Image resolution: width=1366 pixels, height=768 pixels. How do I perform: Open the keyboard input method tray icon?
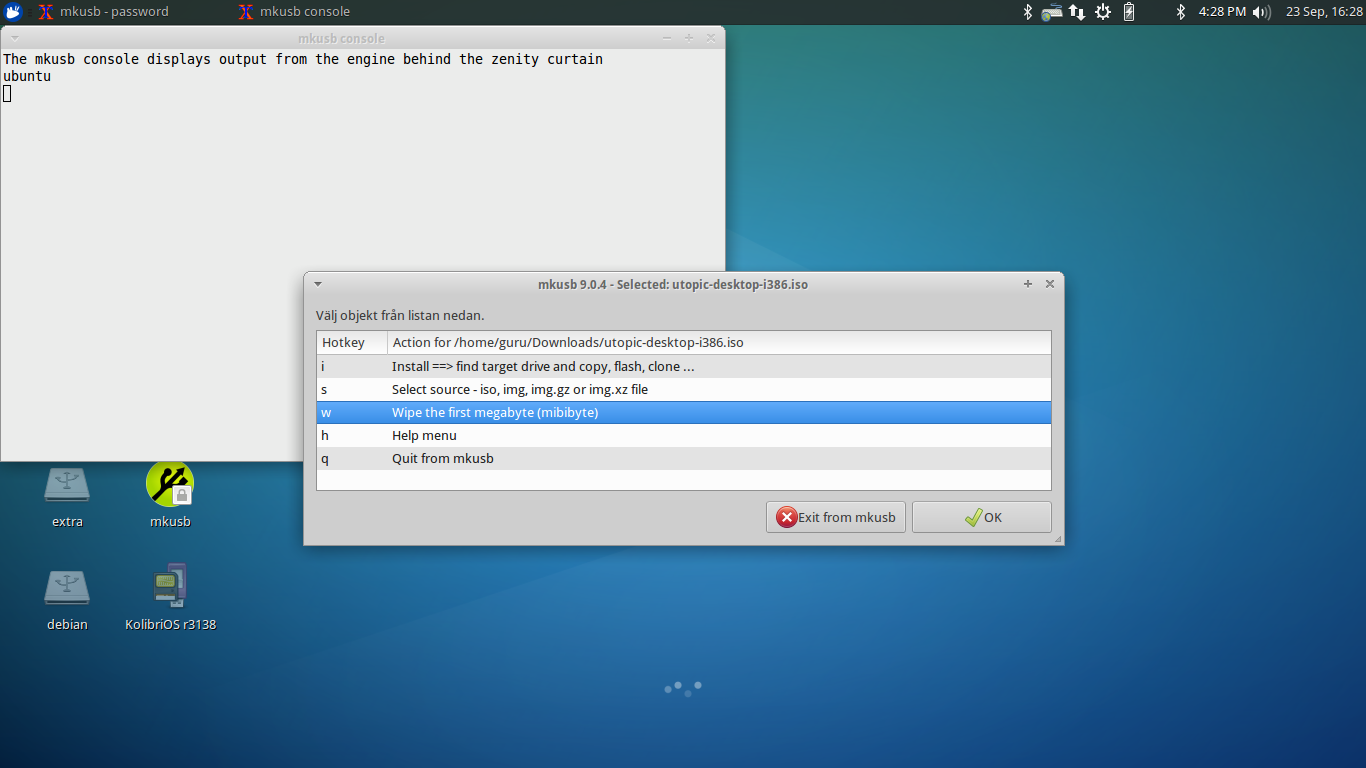(x=1052, y=12)
